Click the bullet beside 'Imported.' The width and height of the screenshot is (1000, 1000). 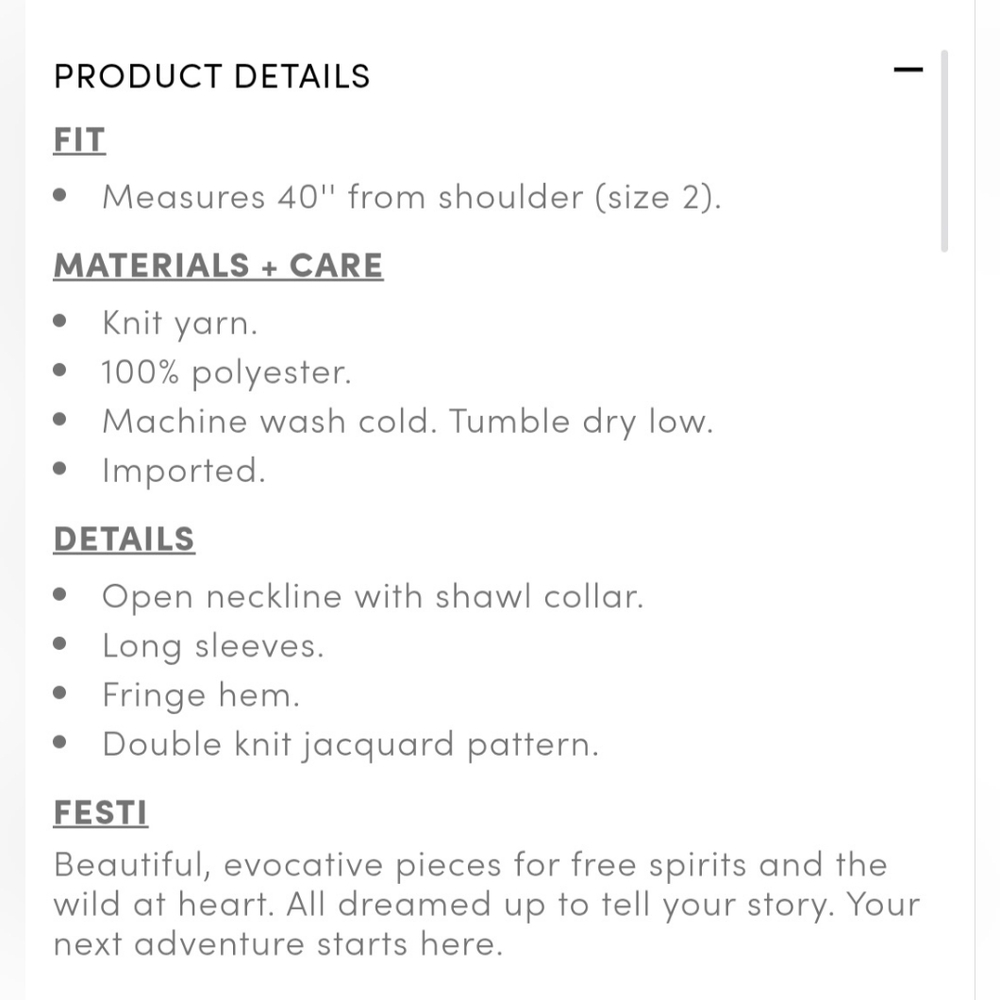tap(62, 469)
